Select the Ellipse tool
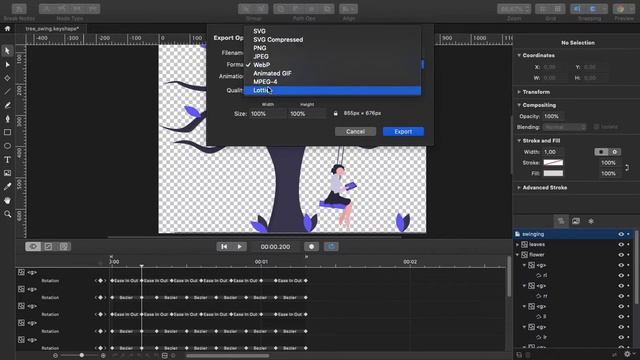This screenshot has width=640, height=360. [x=7, y=146]
